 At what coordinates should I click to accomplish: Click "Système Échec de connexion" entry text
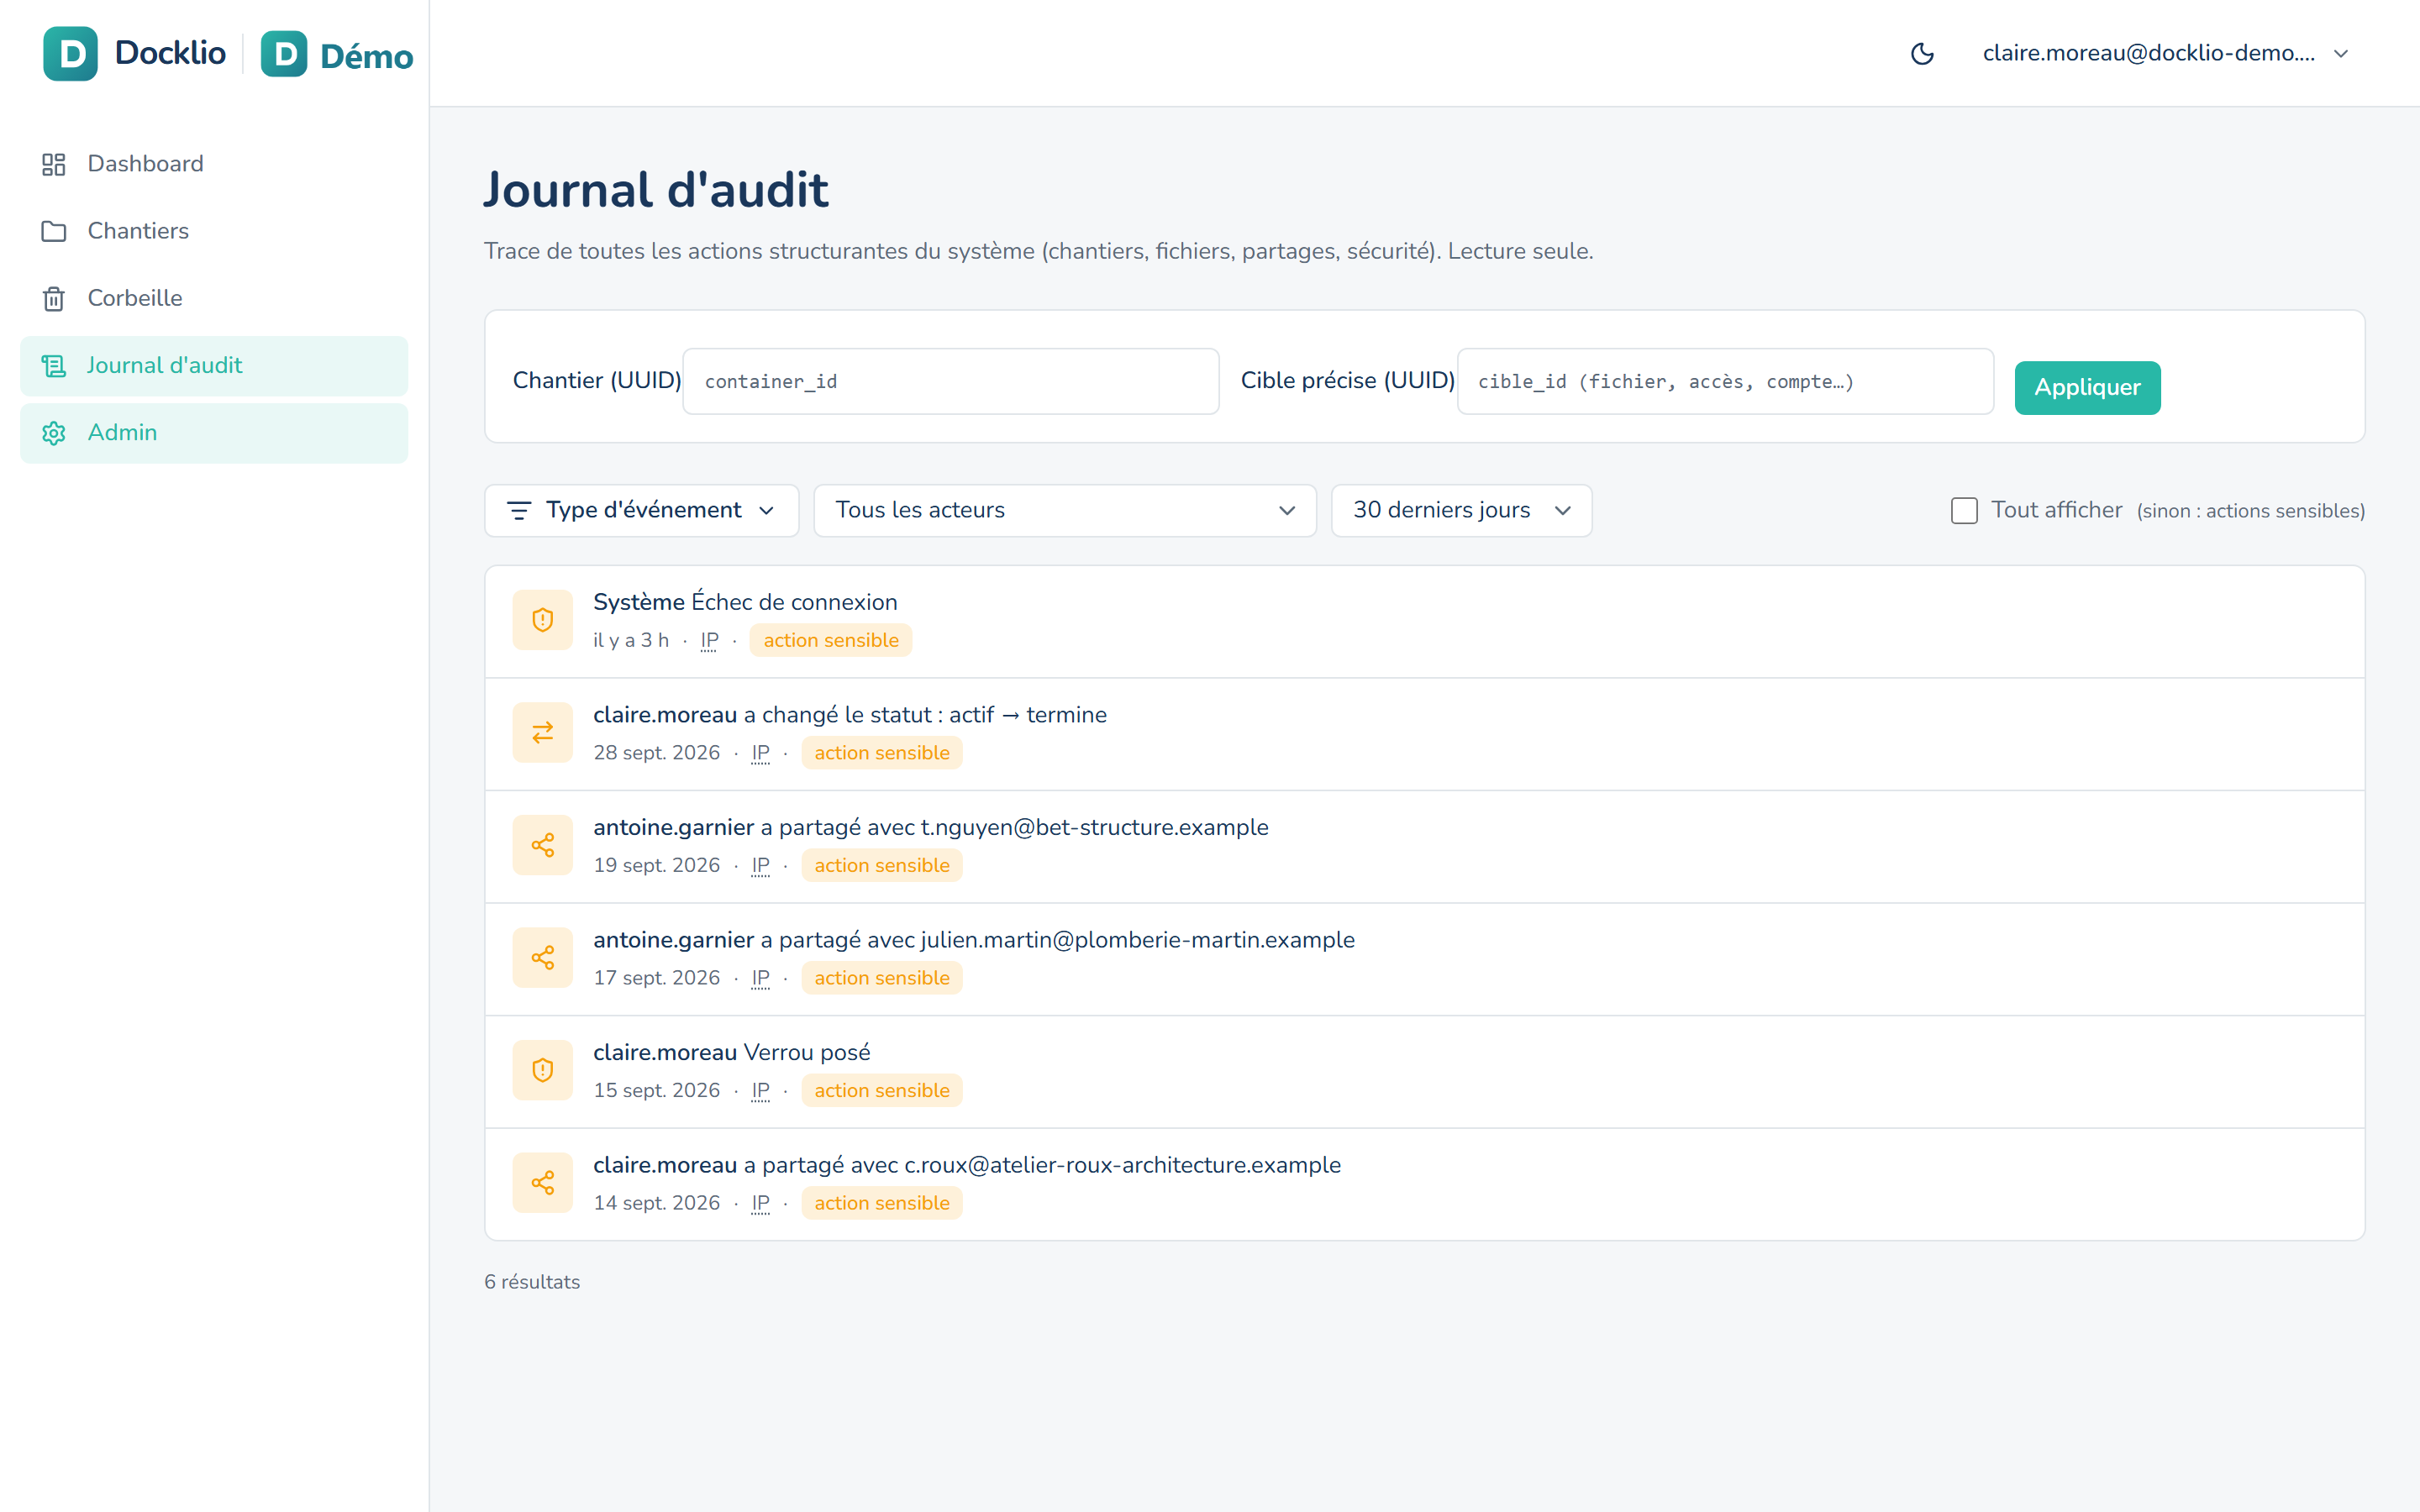click(745, 602)
